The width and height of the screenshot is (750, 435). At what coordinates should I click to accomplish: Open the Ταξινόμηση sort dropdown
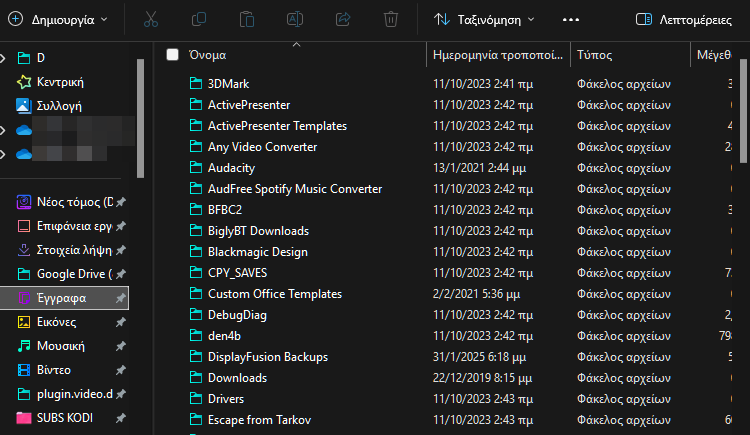484,20
